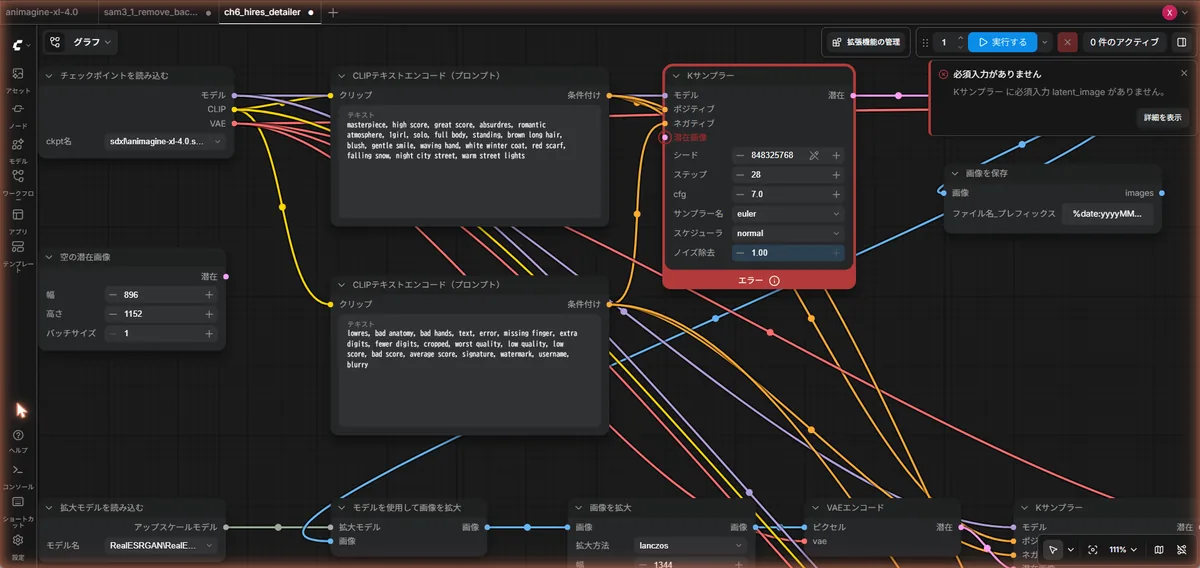Click the KSampler error info icon
1200x568 pixels.
[774, 281]
